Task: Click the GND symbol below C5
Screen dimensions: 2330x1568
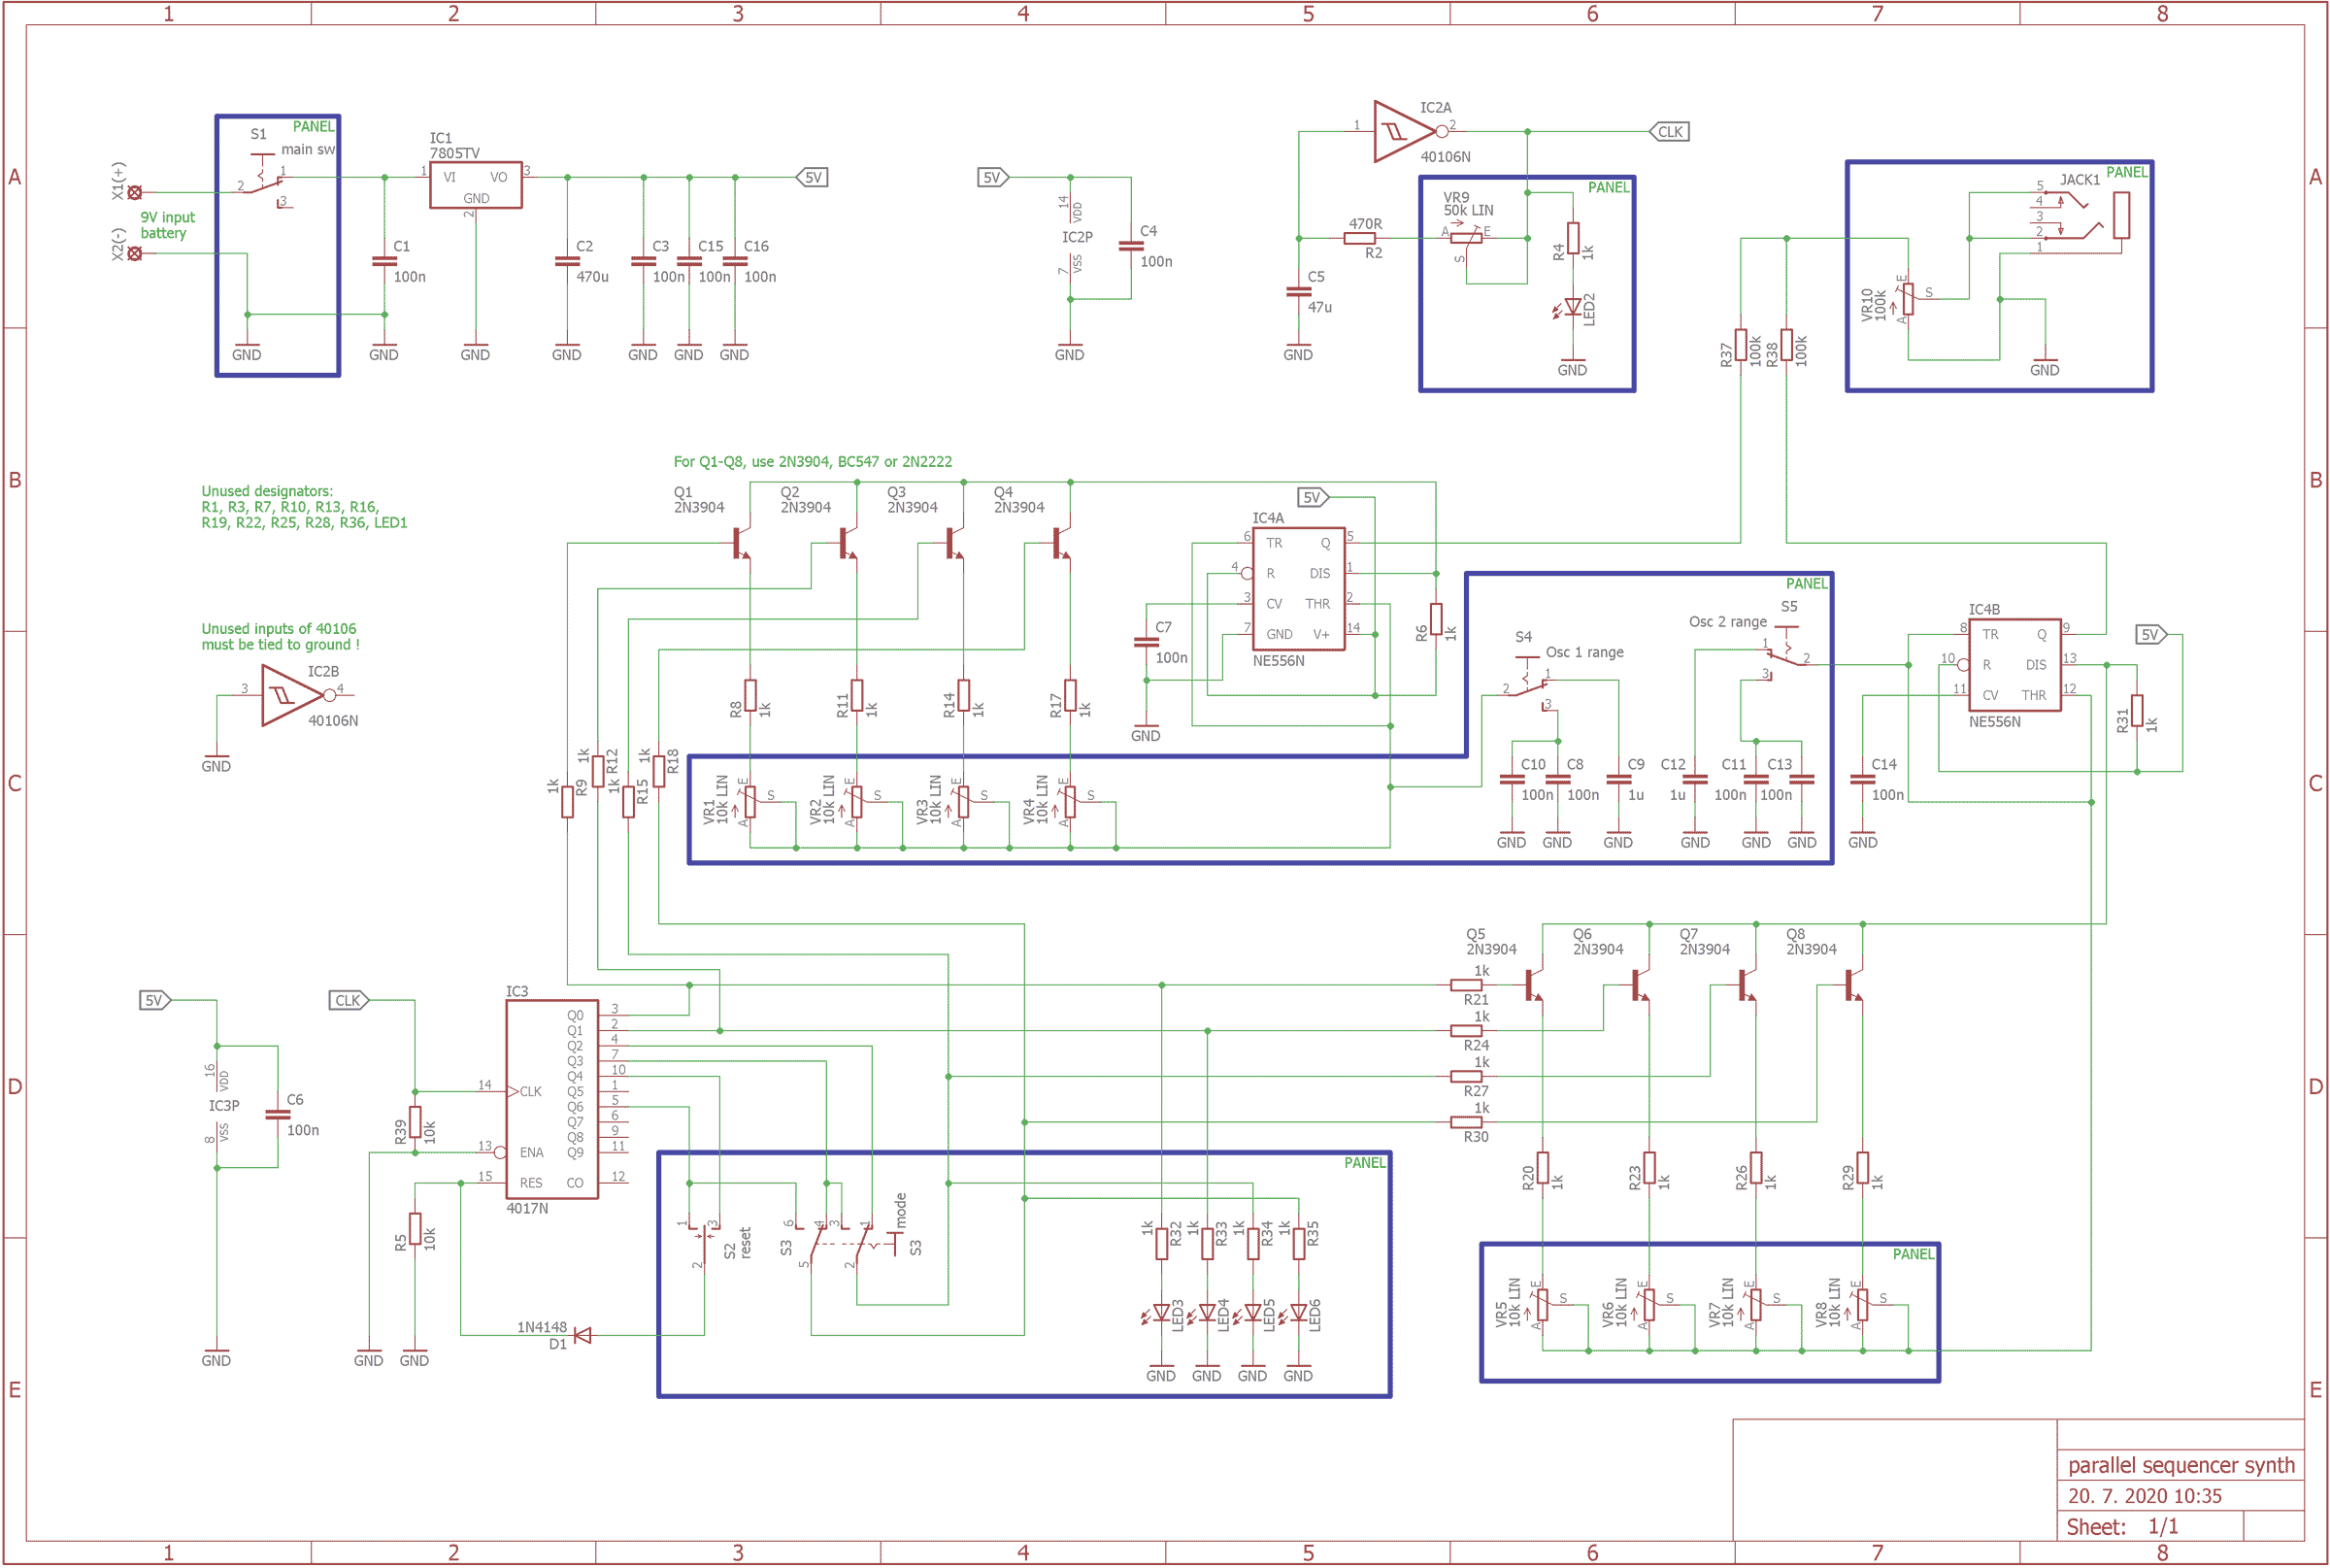Action: 1297,348
